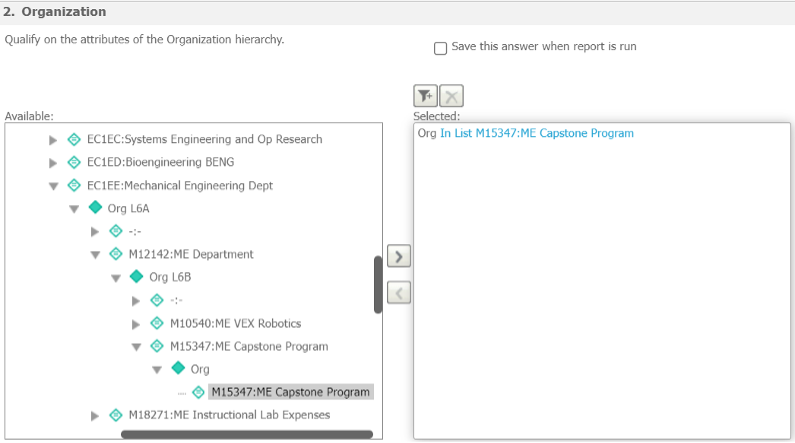Click the EC1EC attribute element icon
The image size is (795, 443).
pos(74,139)
